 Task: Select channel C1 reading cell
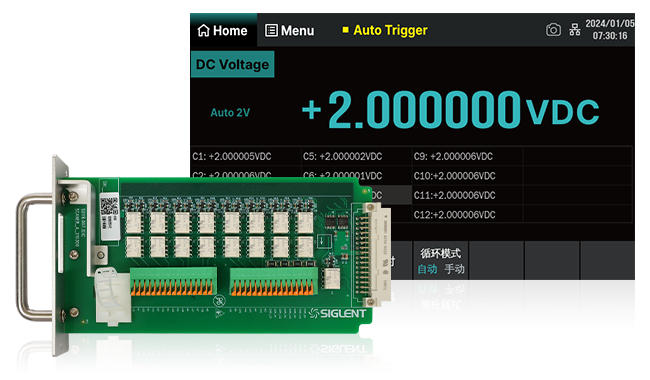click(x=246, y=156)
